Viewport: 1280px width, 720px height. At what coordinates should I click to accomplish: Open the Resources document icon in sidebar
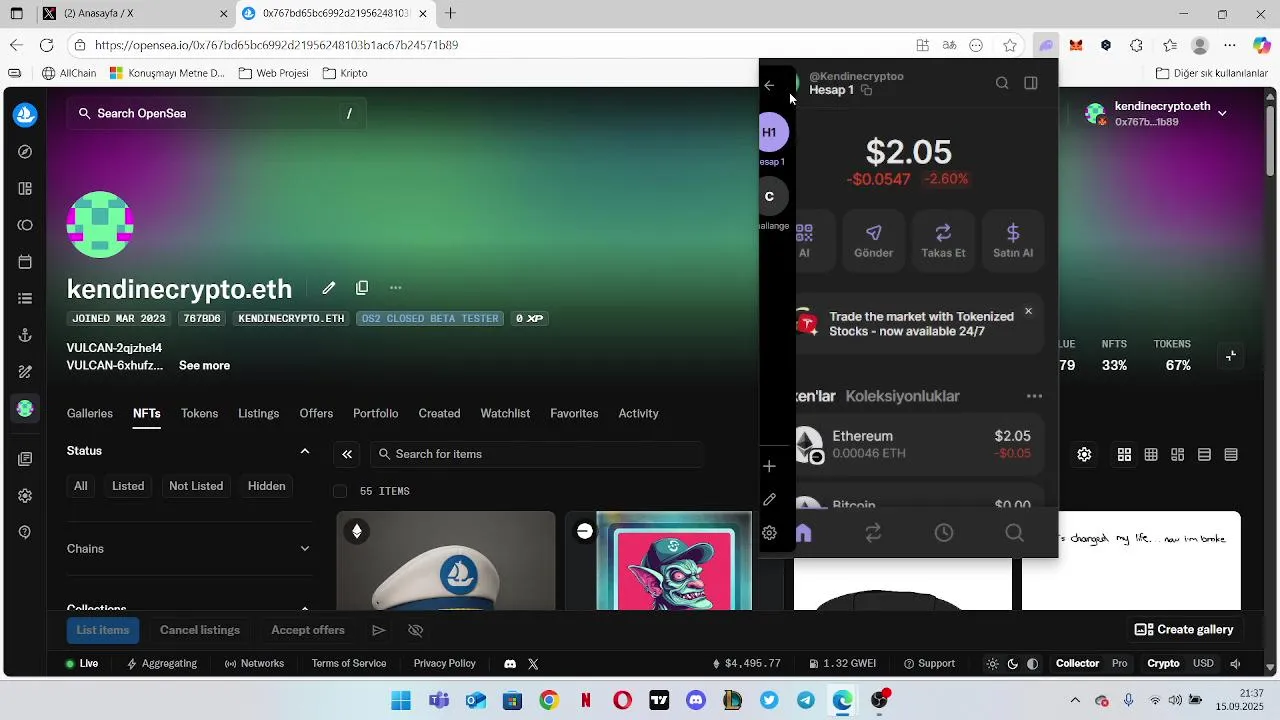(25, 459)
